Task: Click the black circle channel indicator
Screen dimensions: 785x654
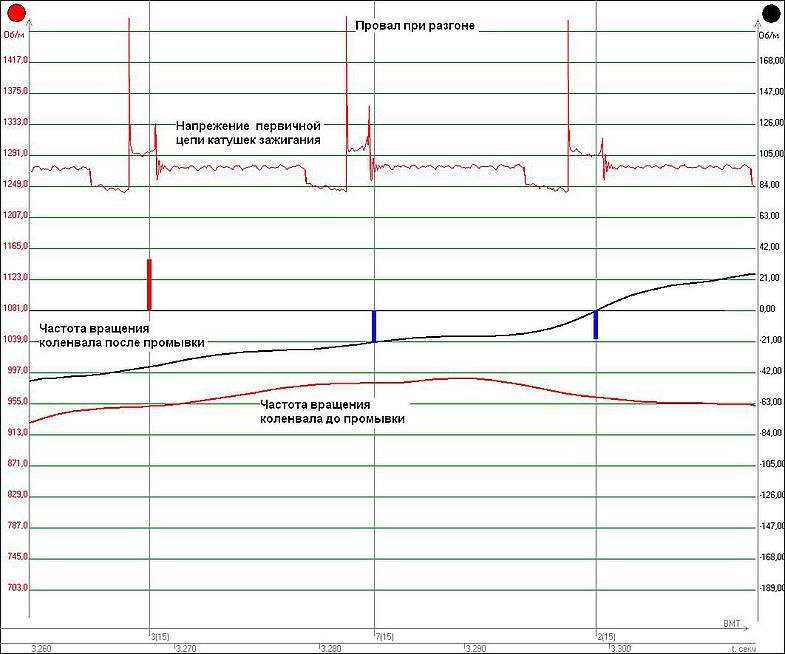Action: pyautogui.click(x=770, y=13)
